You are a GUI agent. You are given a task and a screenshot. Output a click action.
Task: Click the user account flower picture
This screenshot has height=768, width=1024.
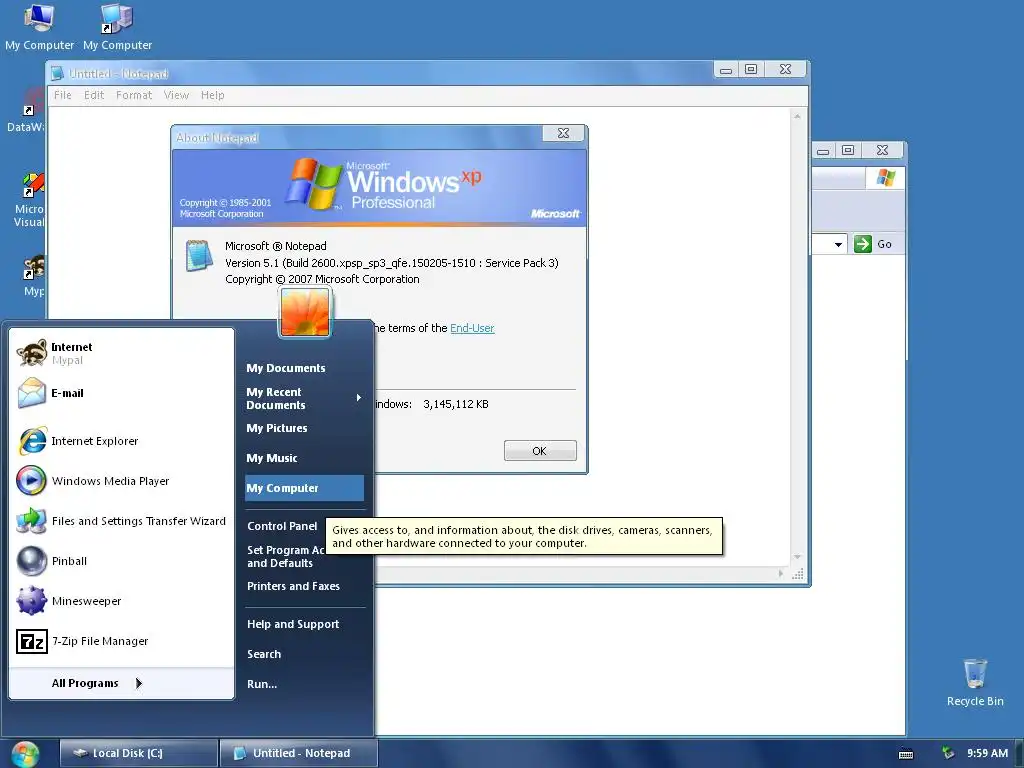pyautogui.click(x=305, y=313)
